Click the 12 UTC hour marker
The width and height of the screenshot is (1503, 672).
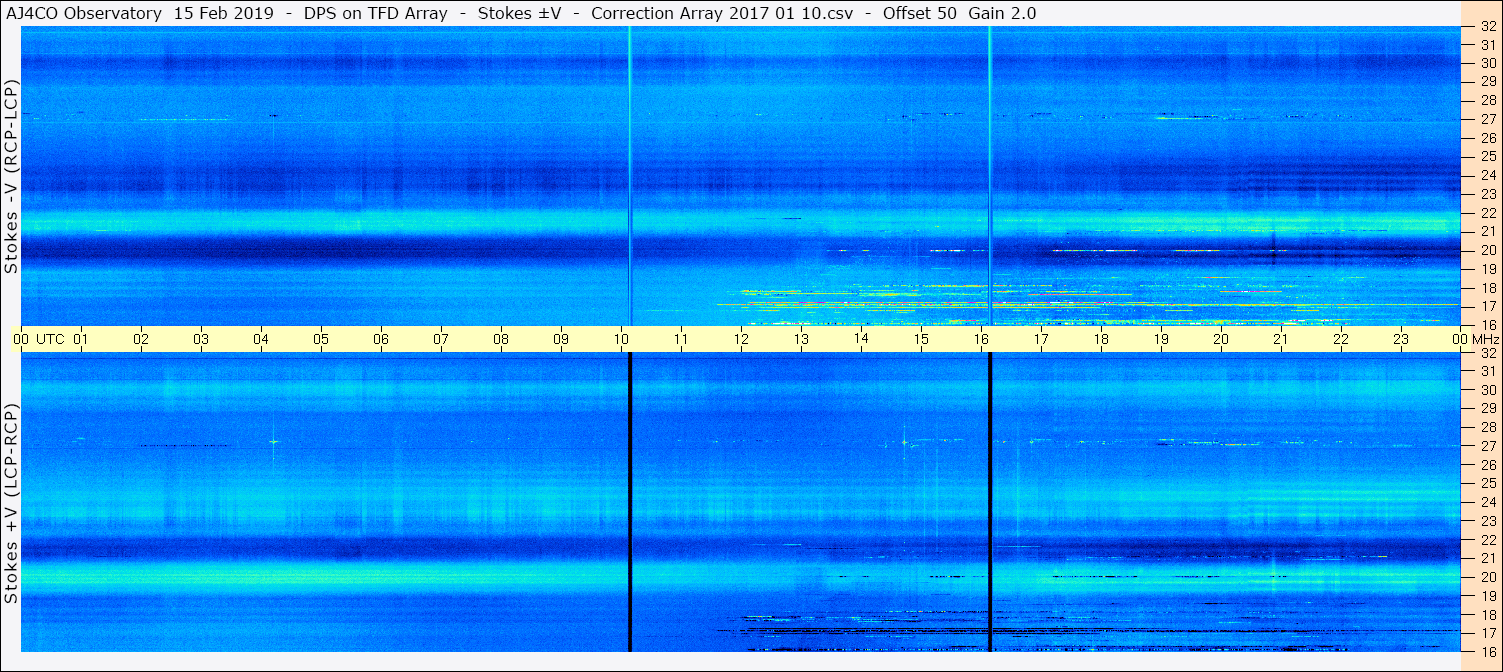click(x=741, y=339)
